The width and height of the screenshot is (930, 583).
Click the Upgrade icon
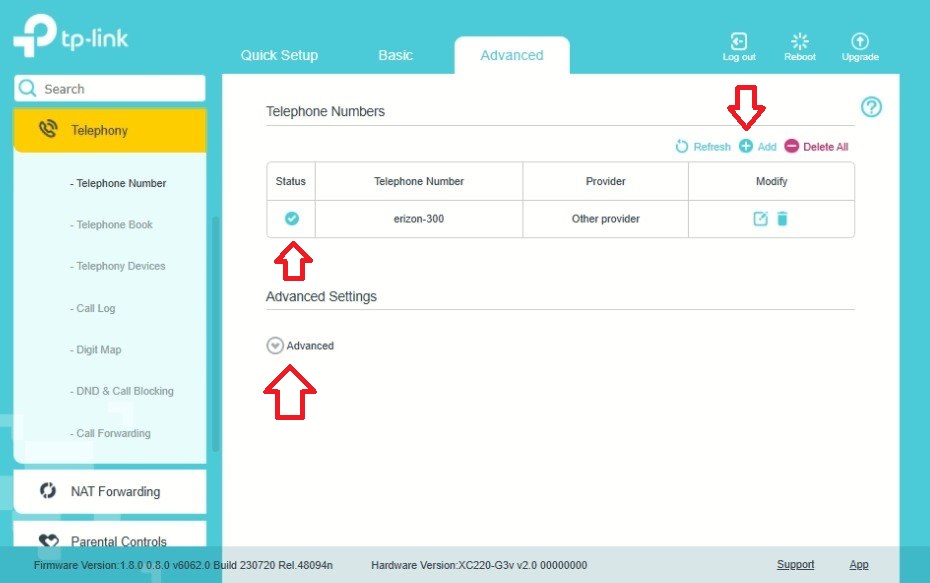click(x=859, y=42)
